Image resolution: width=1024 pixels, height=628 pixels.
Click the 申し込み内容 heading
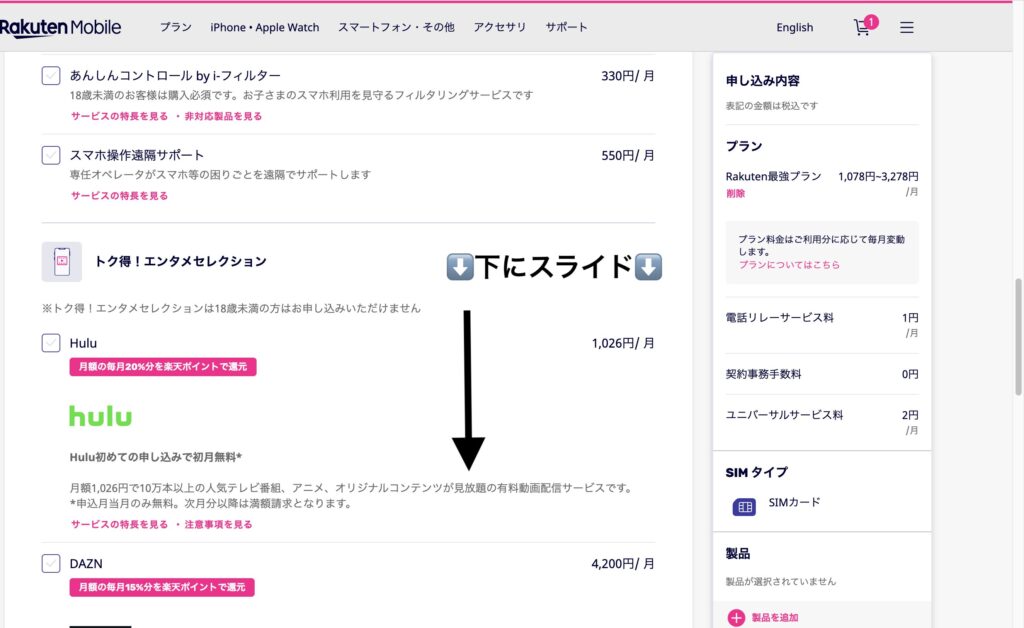coord(762,81)
